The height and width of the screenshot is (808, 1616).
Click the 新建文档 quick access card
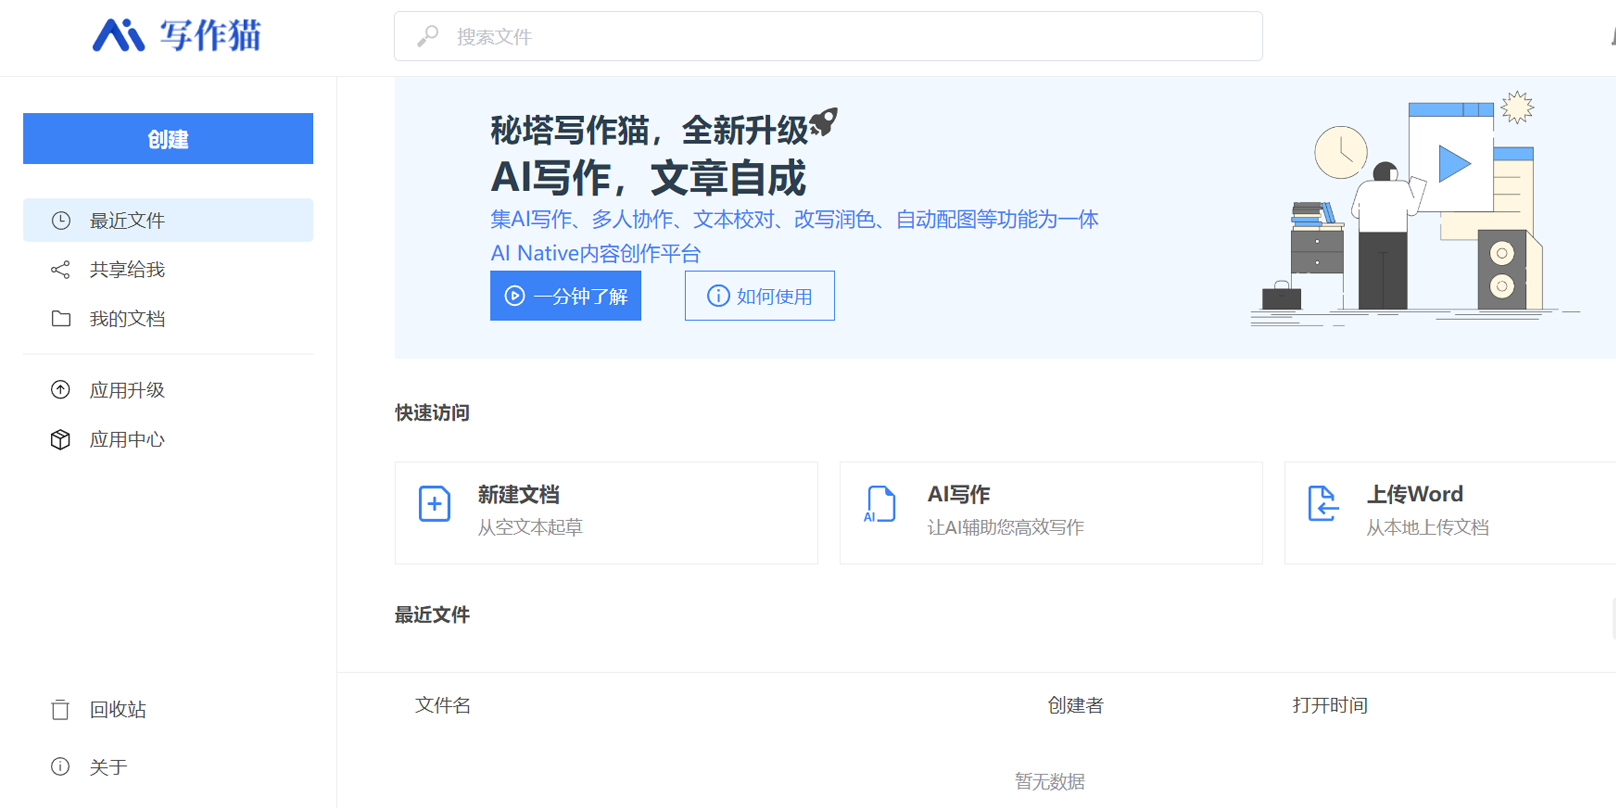606,513
